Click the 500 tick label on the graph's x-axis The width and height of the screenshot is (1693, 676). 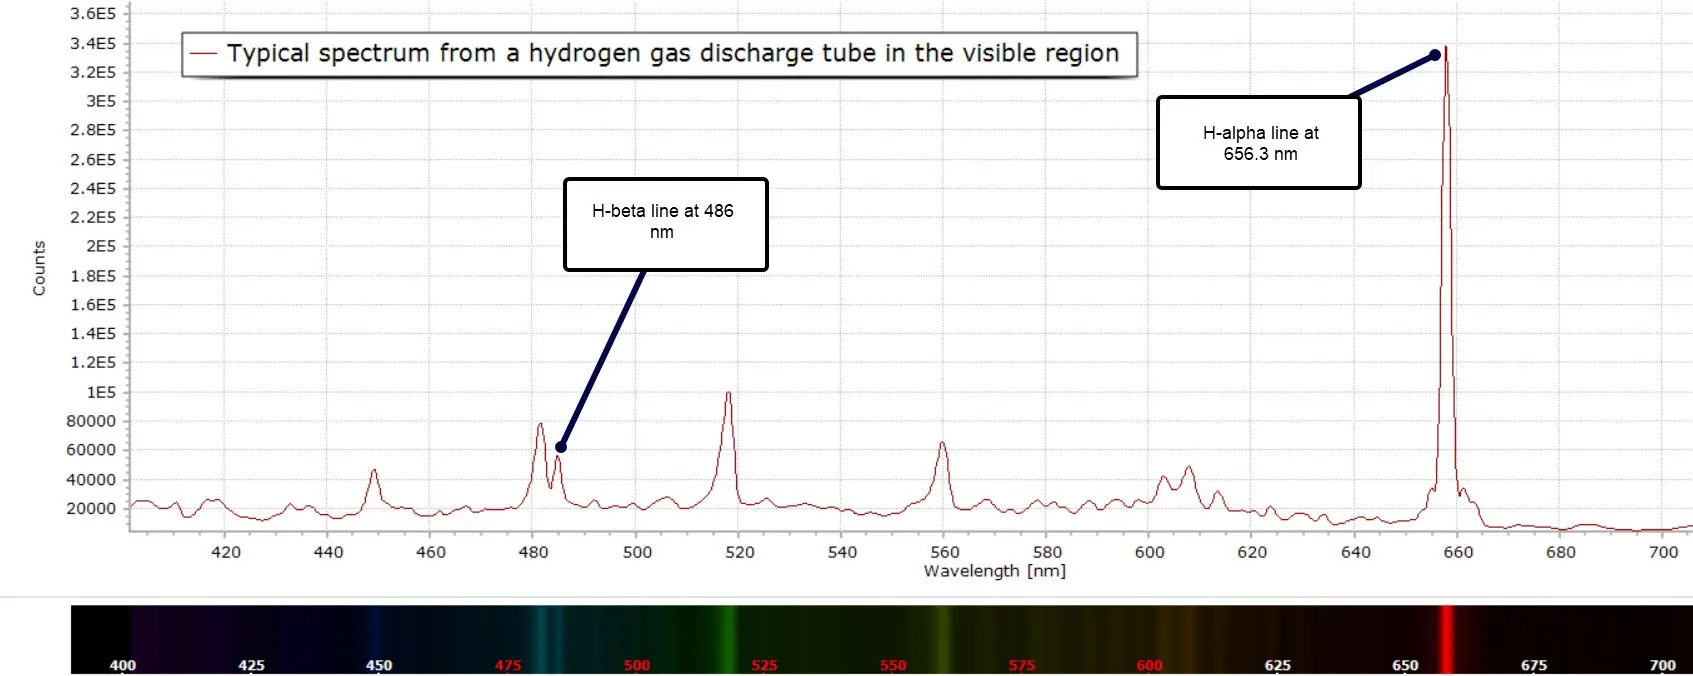click(x=637, y=552)
